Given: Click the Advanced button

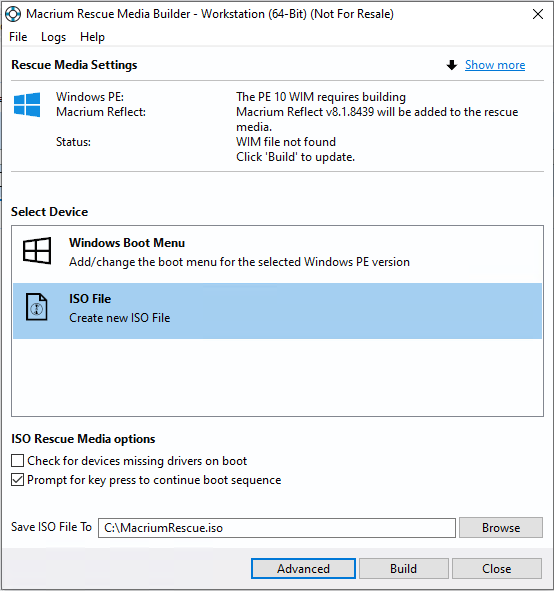Looking at the screenshot, I should click(303, 568).
